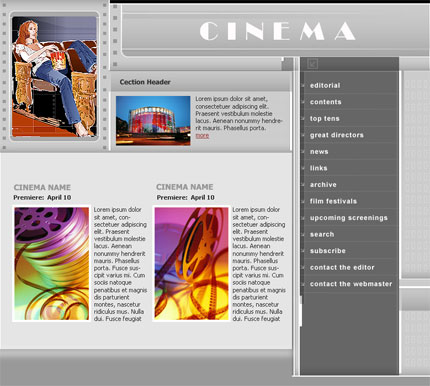This screenshot has width=430, height=386.
Task: Click the news menu entry
Action: point(319,152)
